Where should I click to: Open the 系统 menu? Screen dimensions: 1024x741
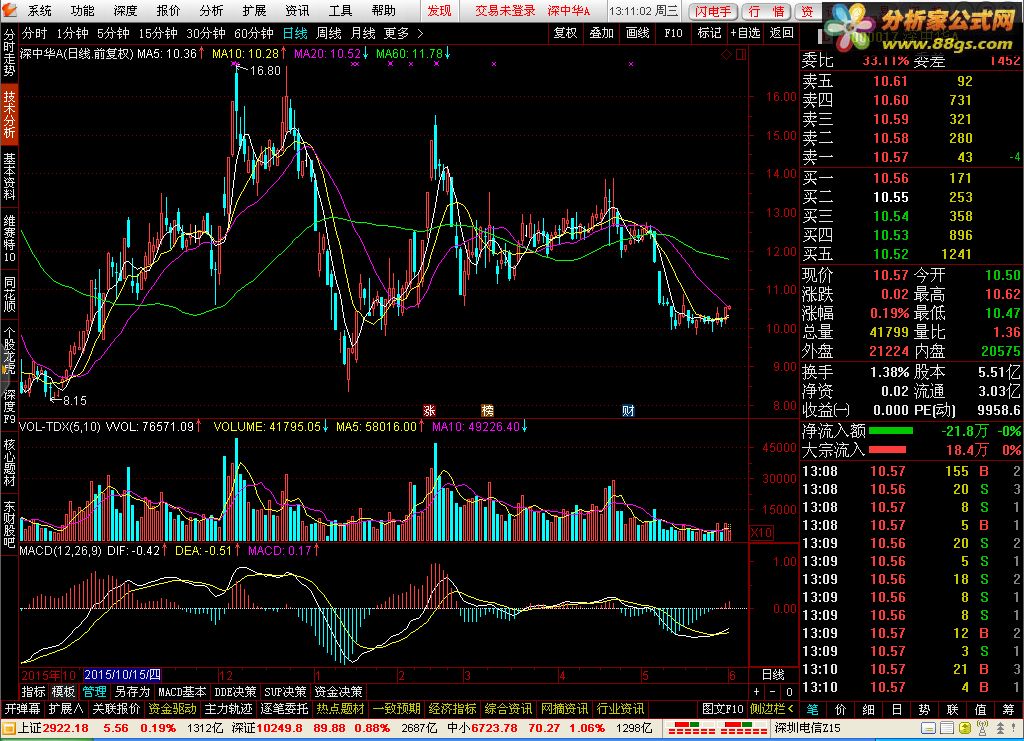(39, 10)
